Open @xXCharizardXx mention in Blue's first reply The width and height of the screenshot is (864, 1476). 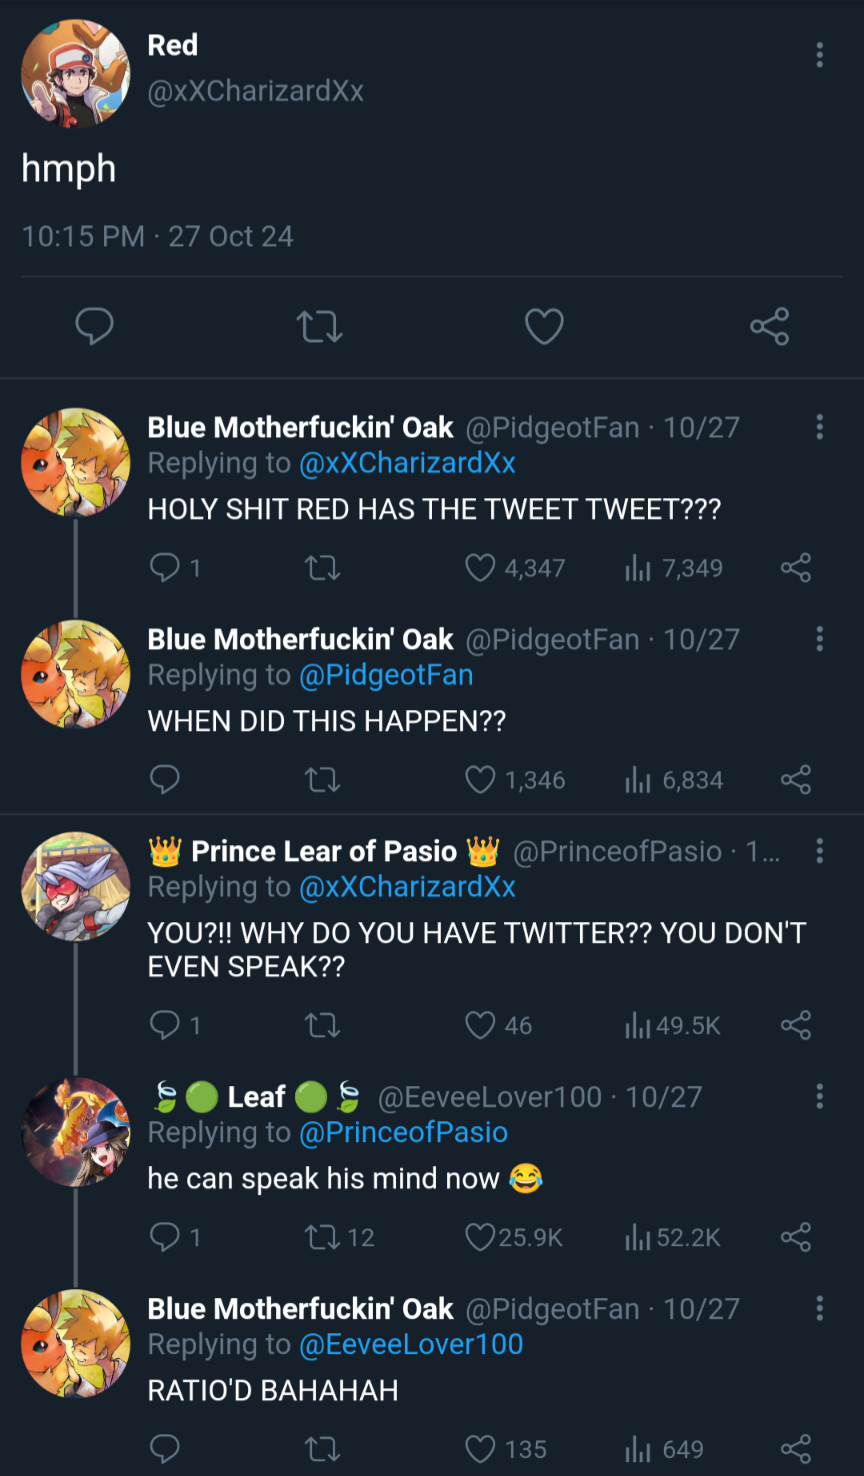407,464
